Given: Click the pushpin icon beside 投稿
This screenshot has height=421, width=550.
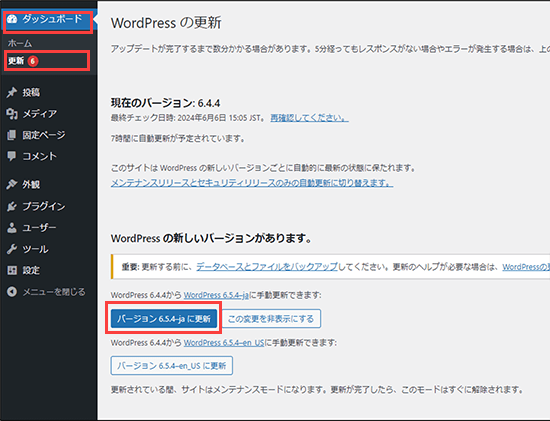Looking at the screenshot, I should pyautogui.click(x=12, y=93).
